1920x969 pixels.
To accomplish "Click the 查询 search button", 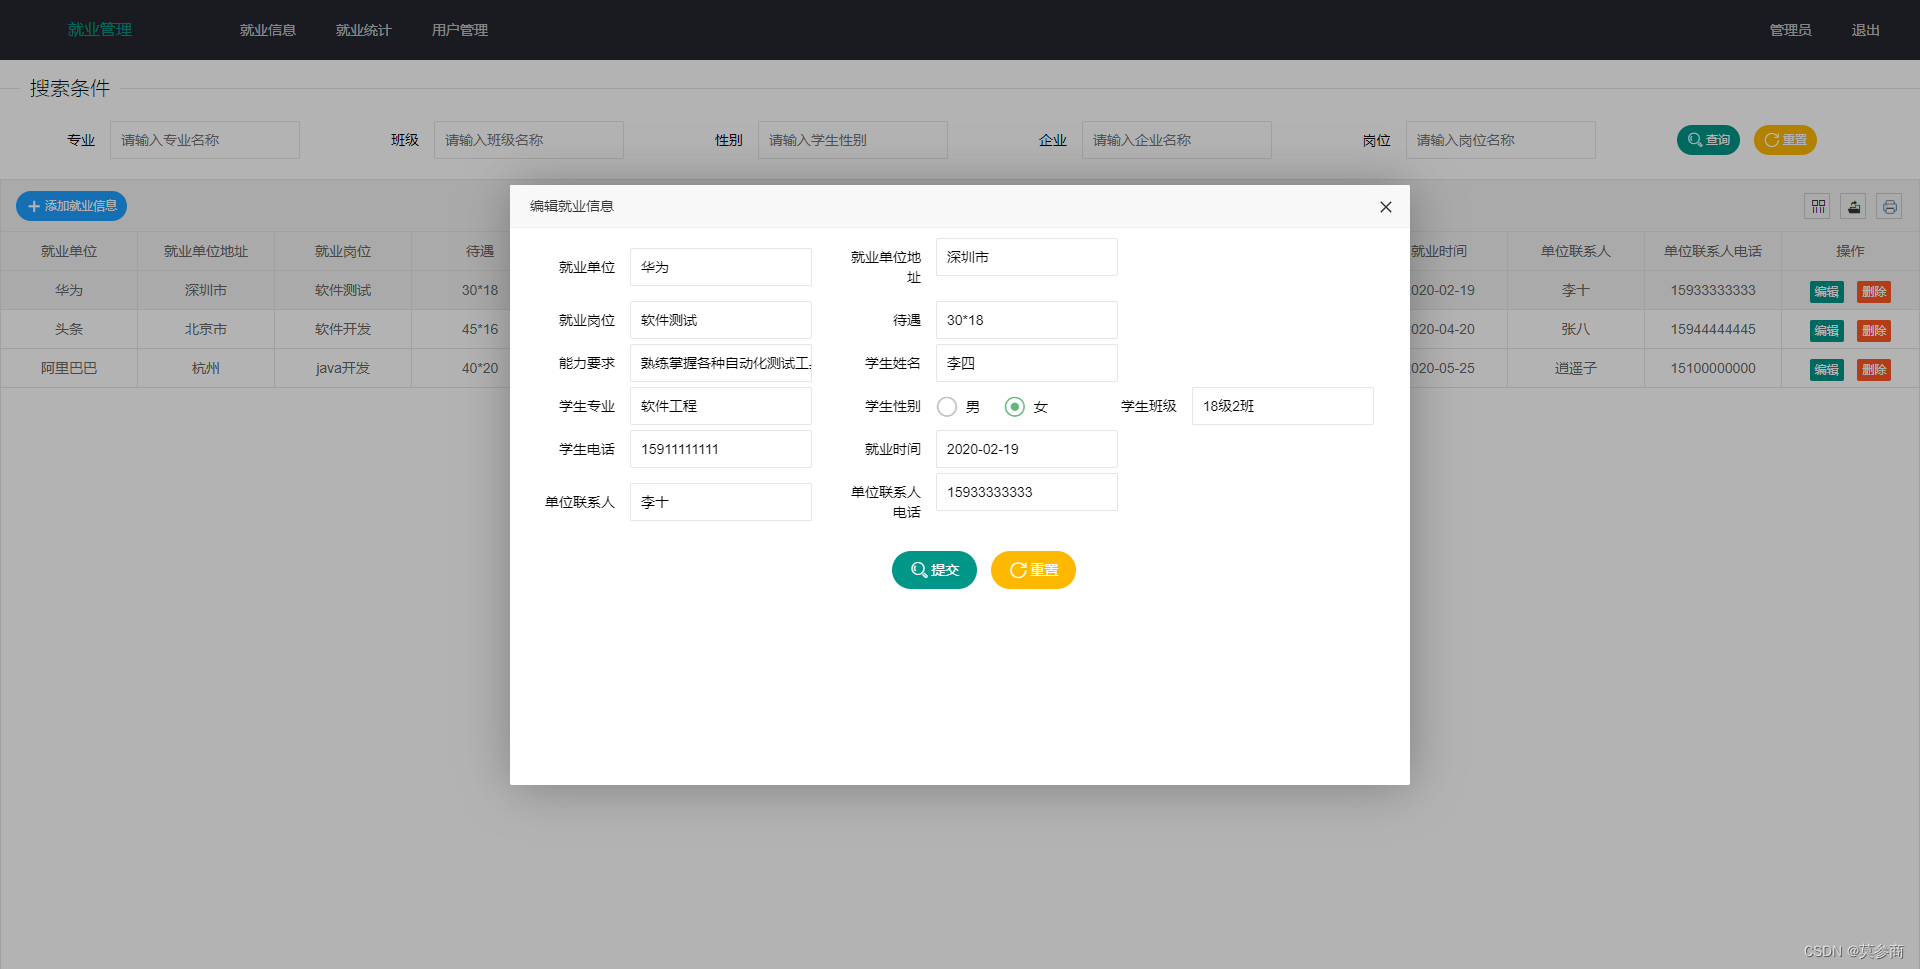I will point(1708,140).
